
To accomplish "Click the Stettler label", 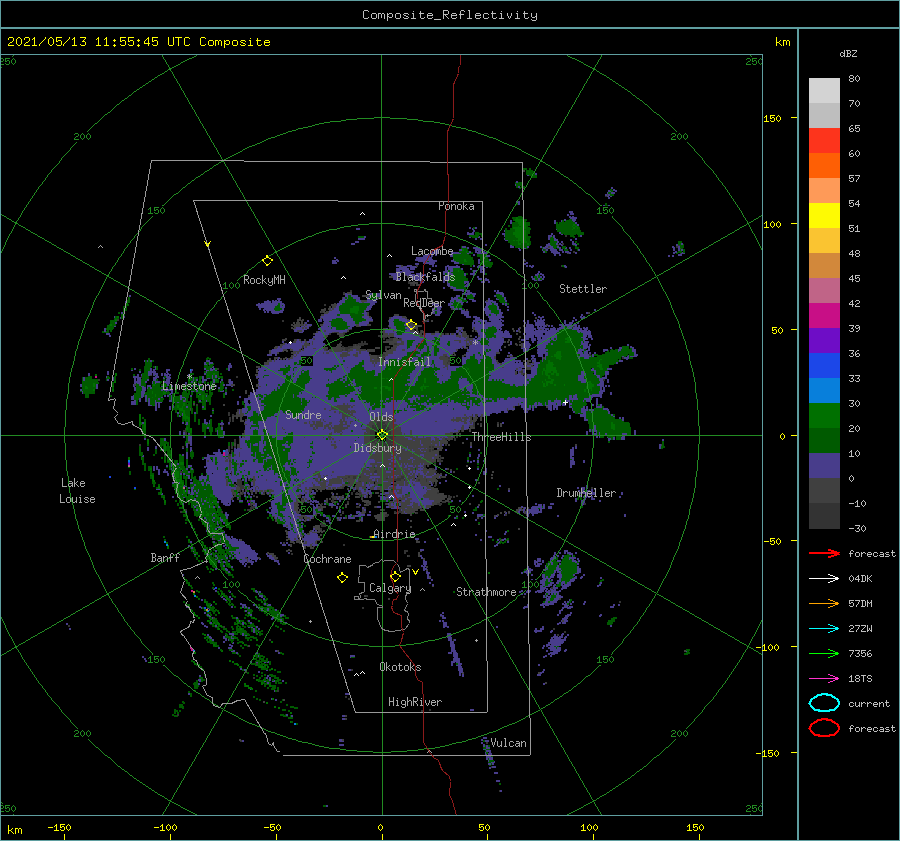I will pos(583,289).
